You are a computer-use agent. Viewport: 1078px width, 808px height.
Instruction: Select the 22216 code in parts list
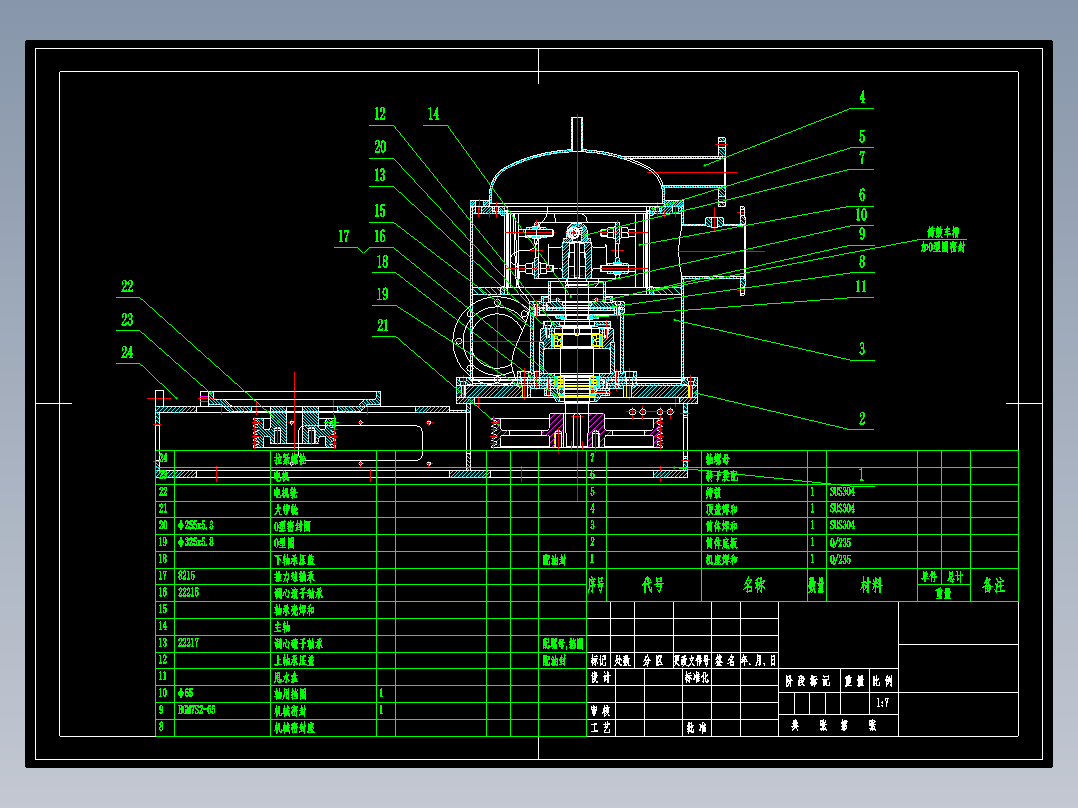pos(188,592)
